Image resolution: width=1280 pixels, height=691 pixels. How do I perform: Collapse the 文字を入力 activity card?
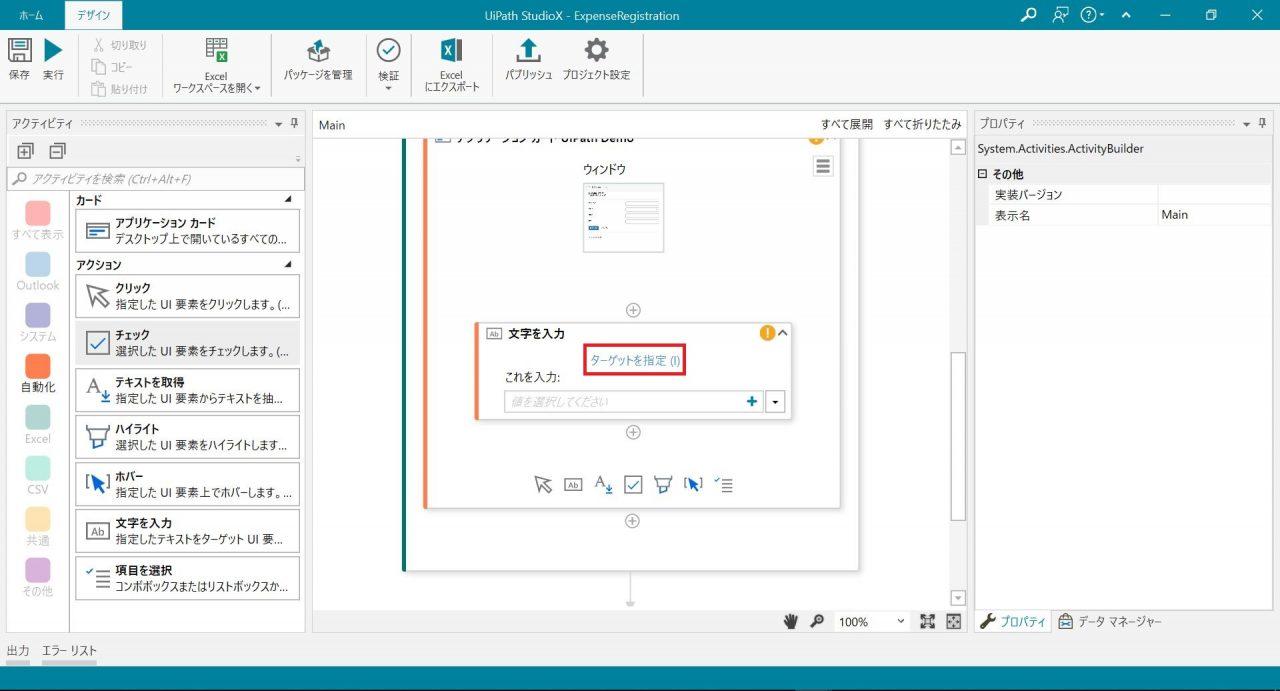[x=783, y=333]
